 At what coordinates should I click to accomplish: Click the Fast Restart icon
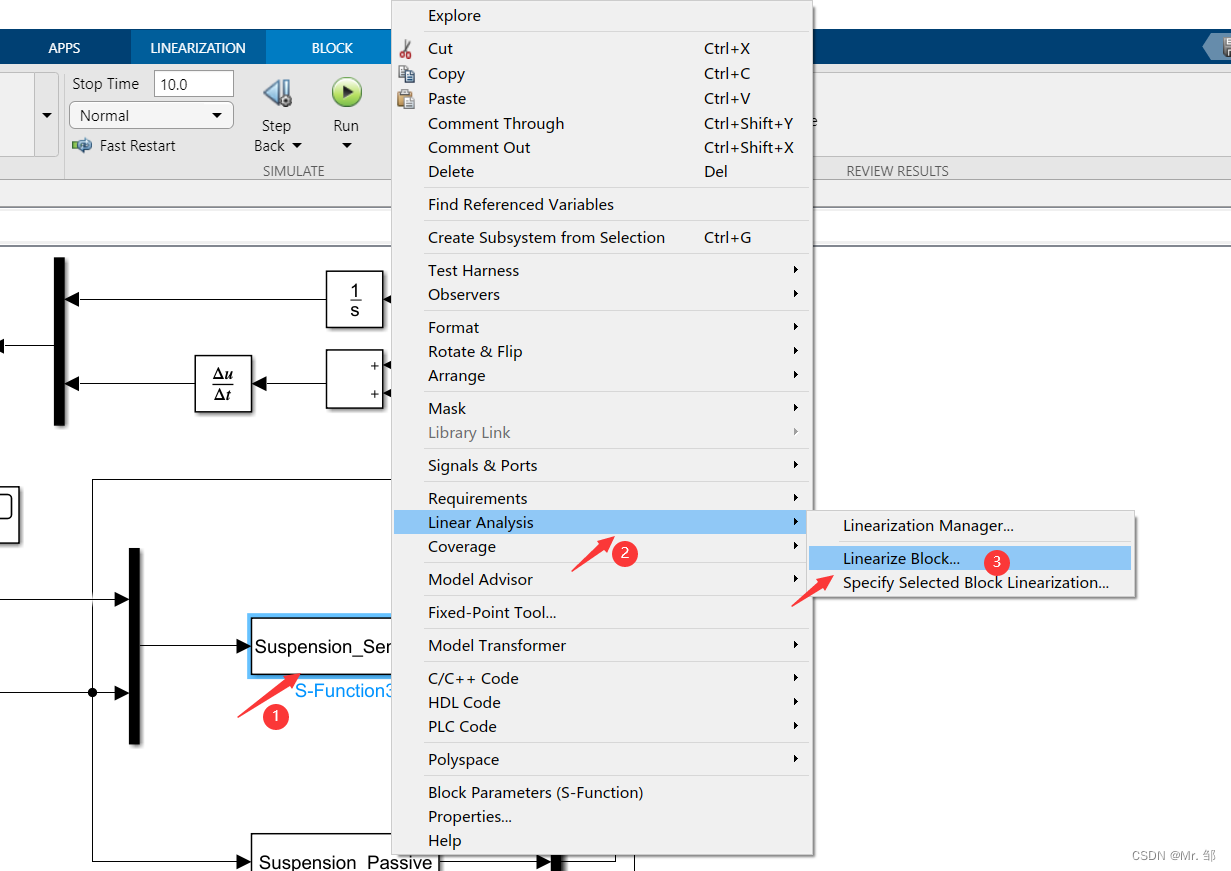[82, 146]
